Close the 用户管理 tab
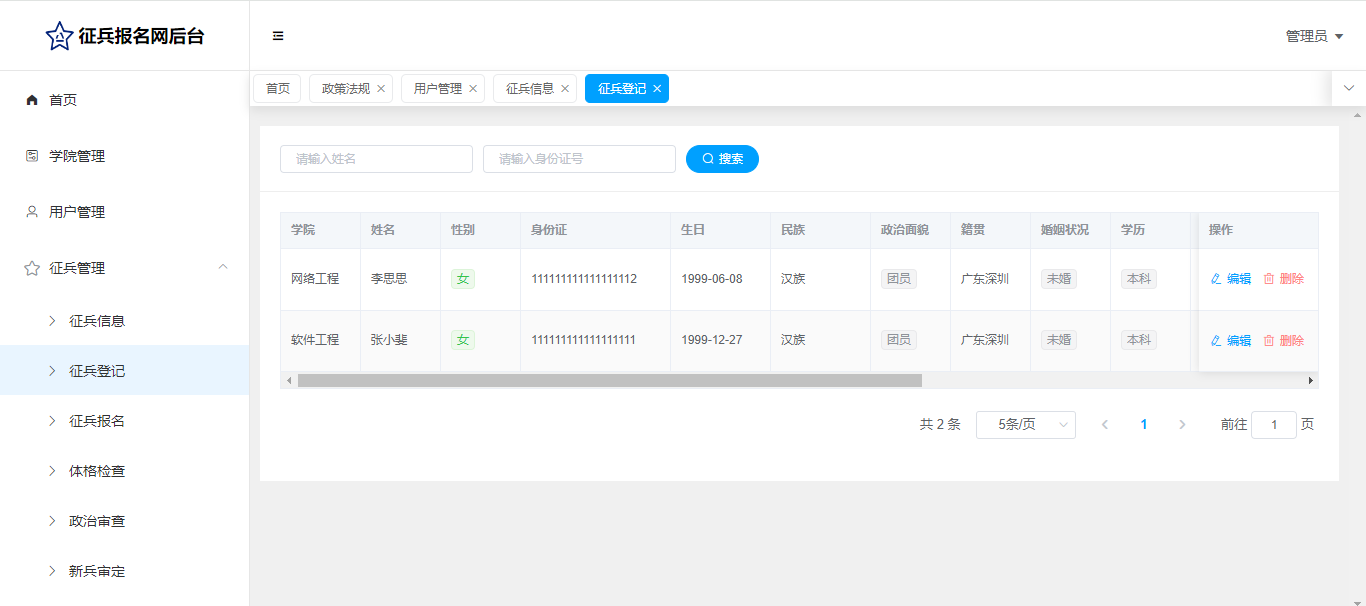 tap(473, 89)
